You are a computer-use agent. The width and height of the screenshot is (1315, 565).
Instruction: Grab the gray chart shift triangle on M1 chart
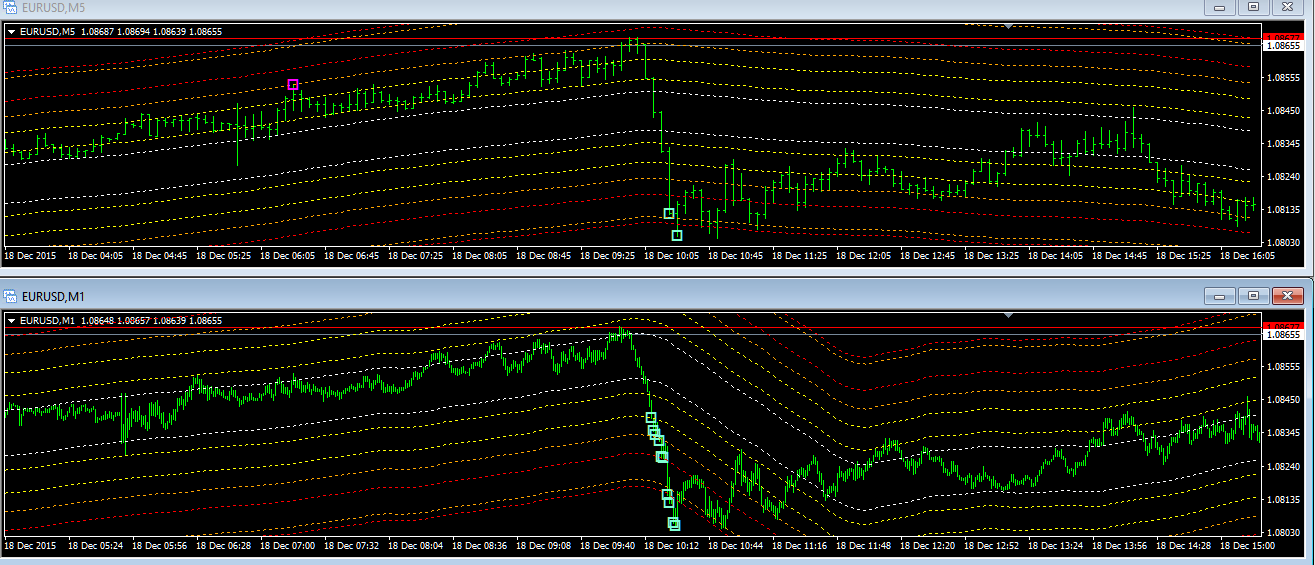(1008, 315)
